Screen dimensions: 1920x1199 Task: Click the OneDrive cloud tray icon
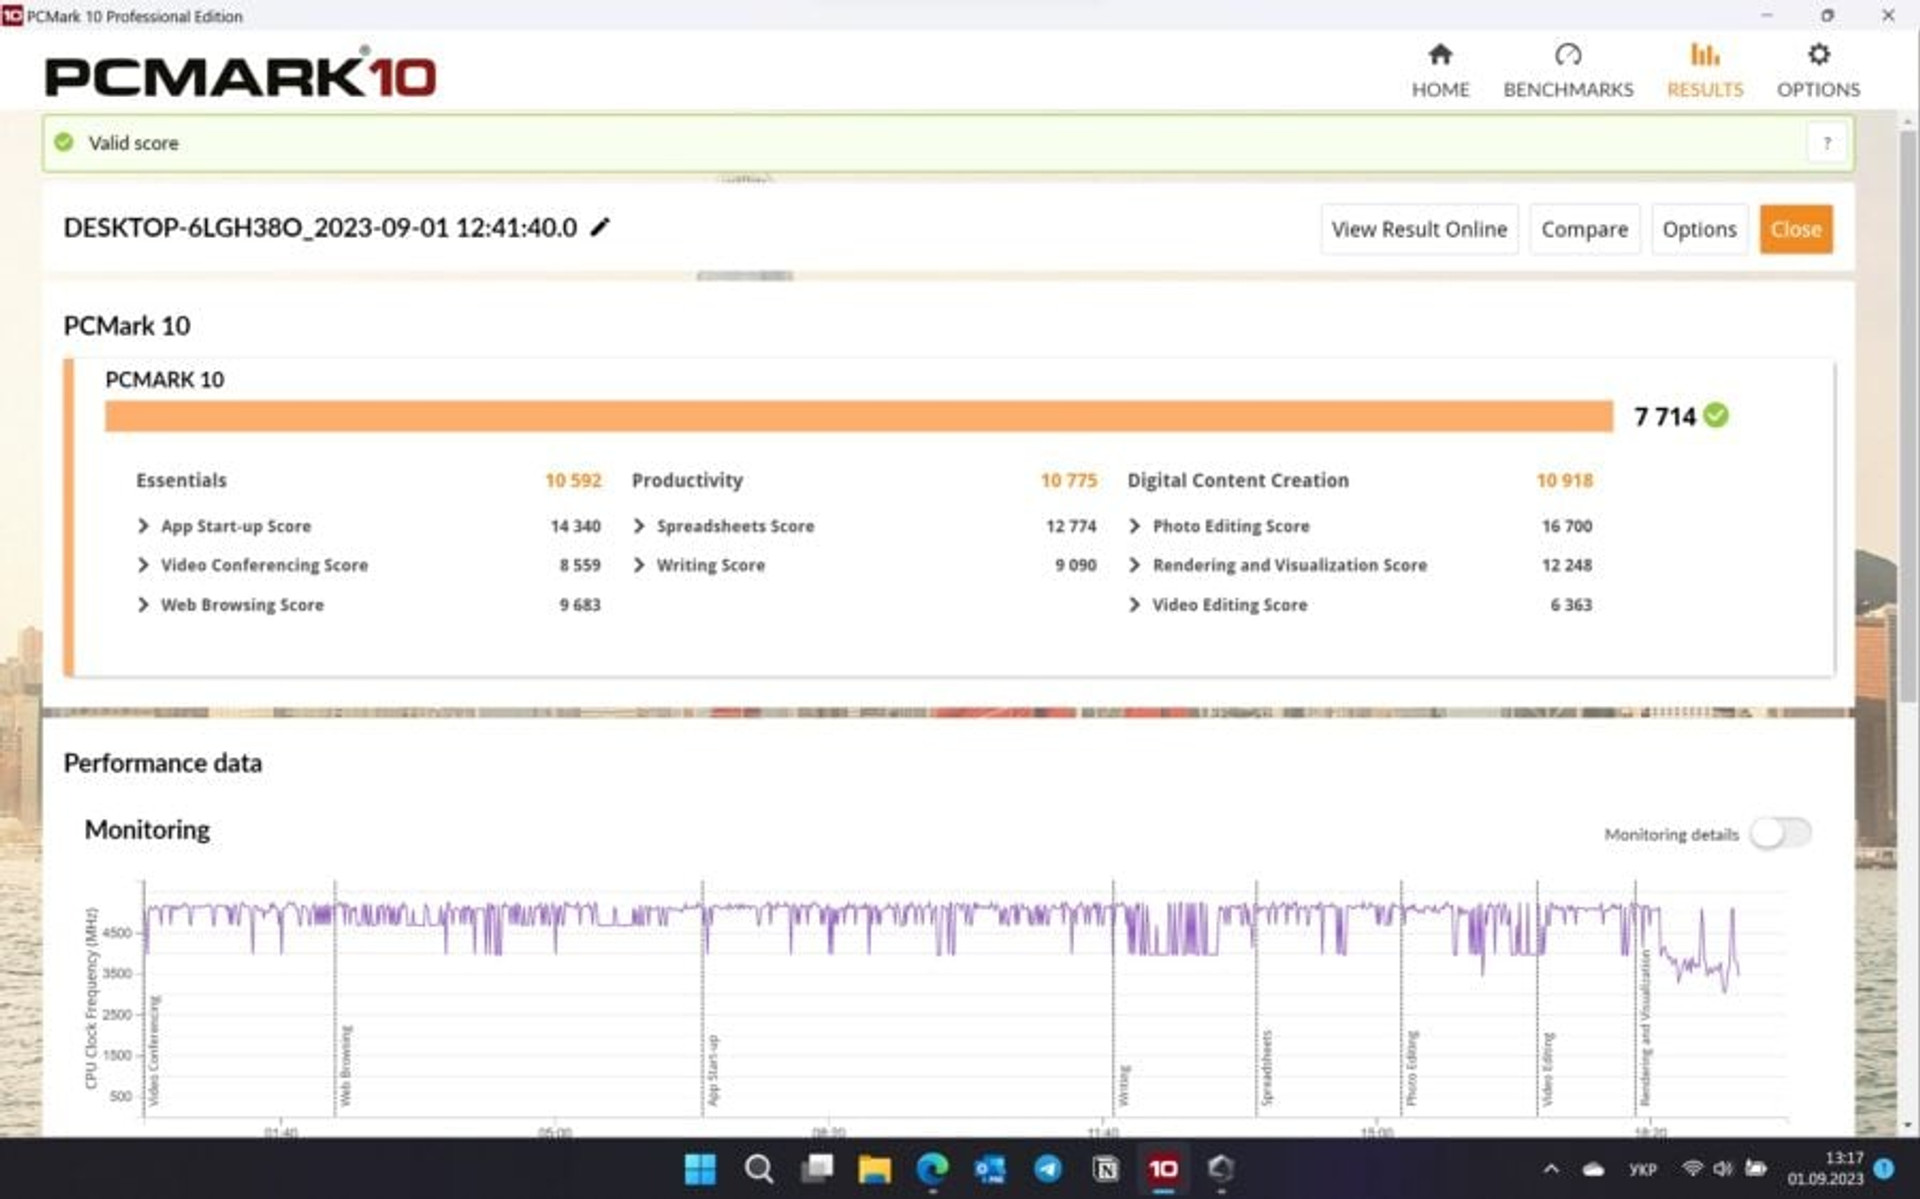(1594, 1168)
